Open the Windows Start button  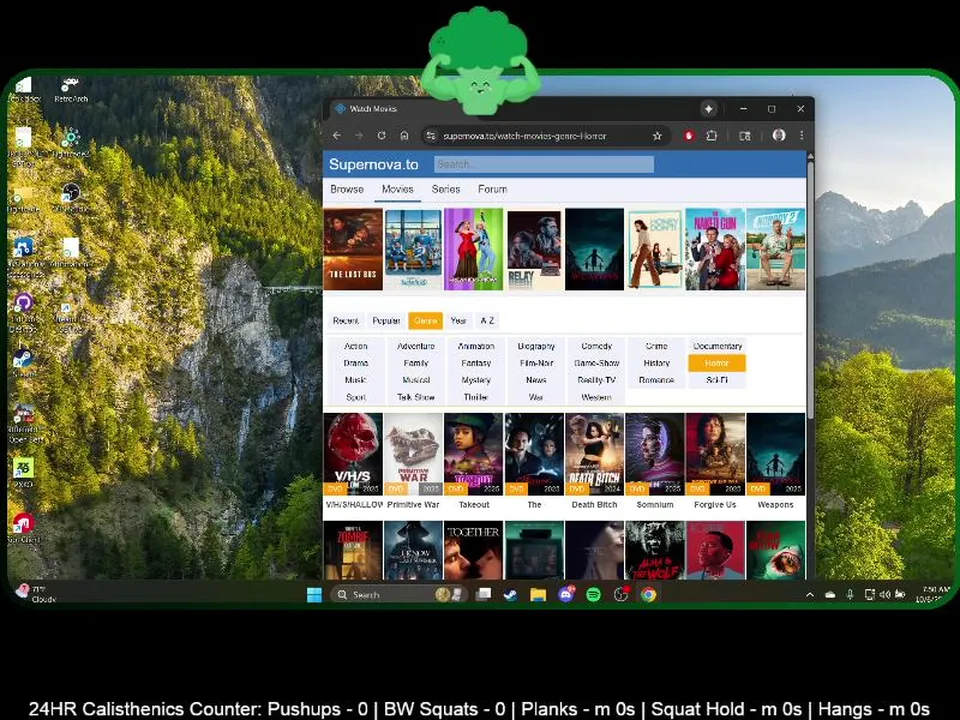314,594
